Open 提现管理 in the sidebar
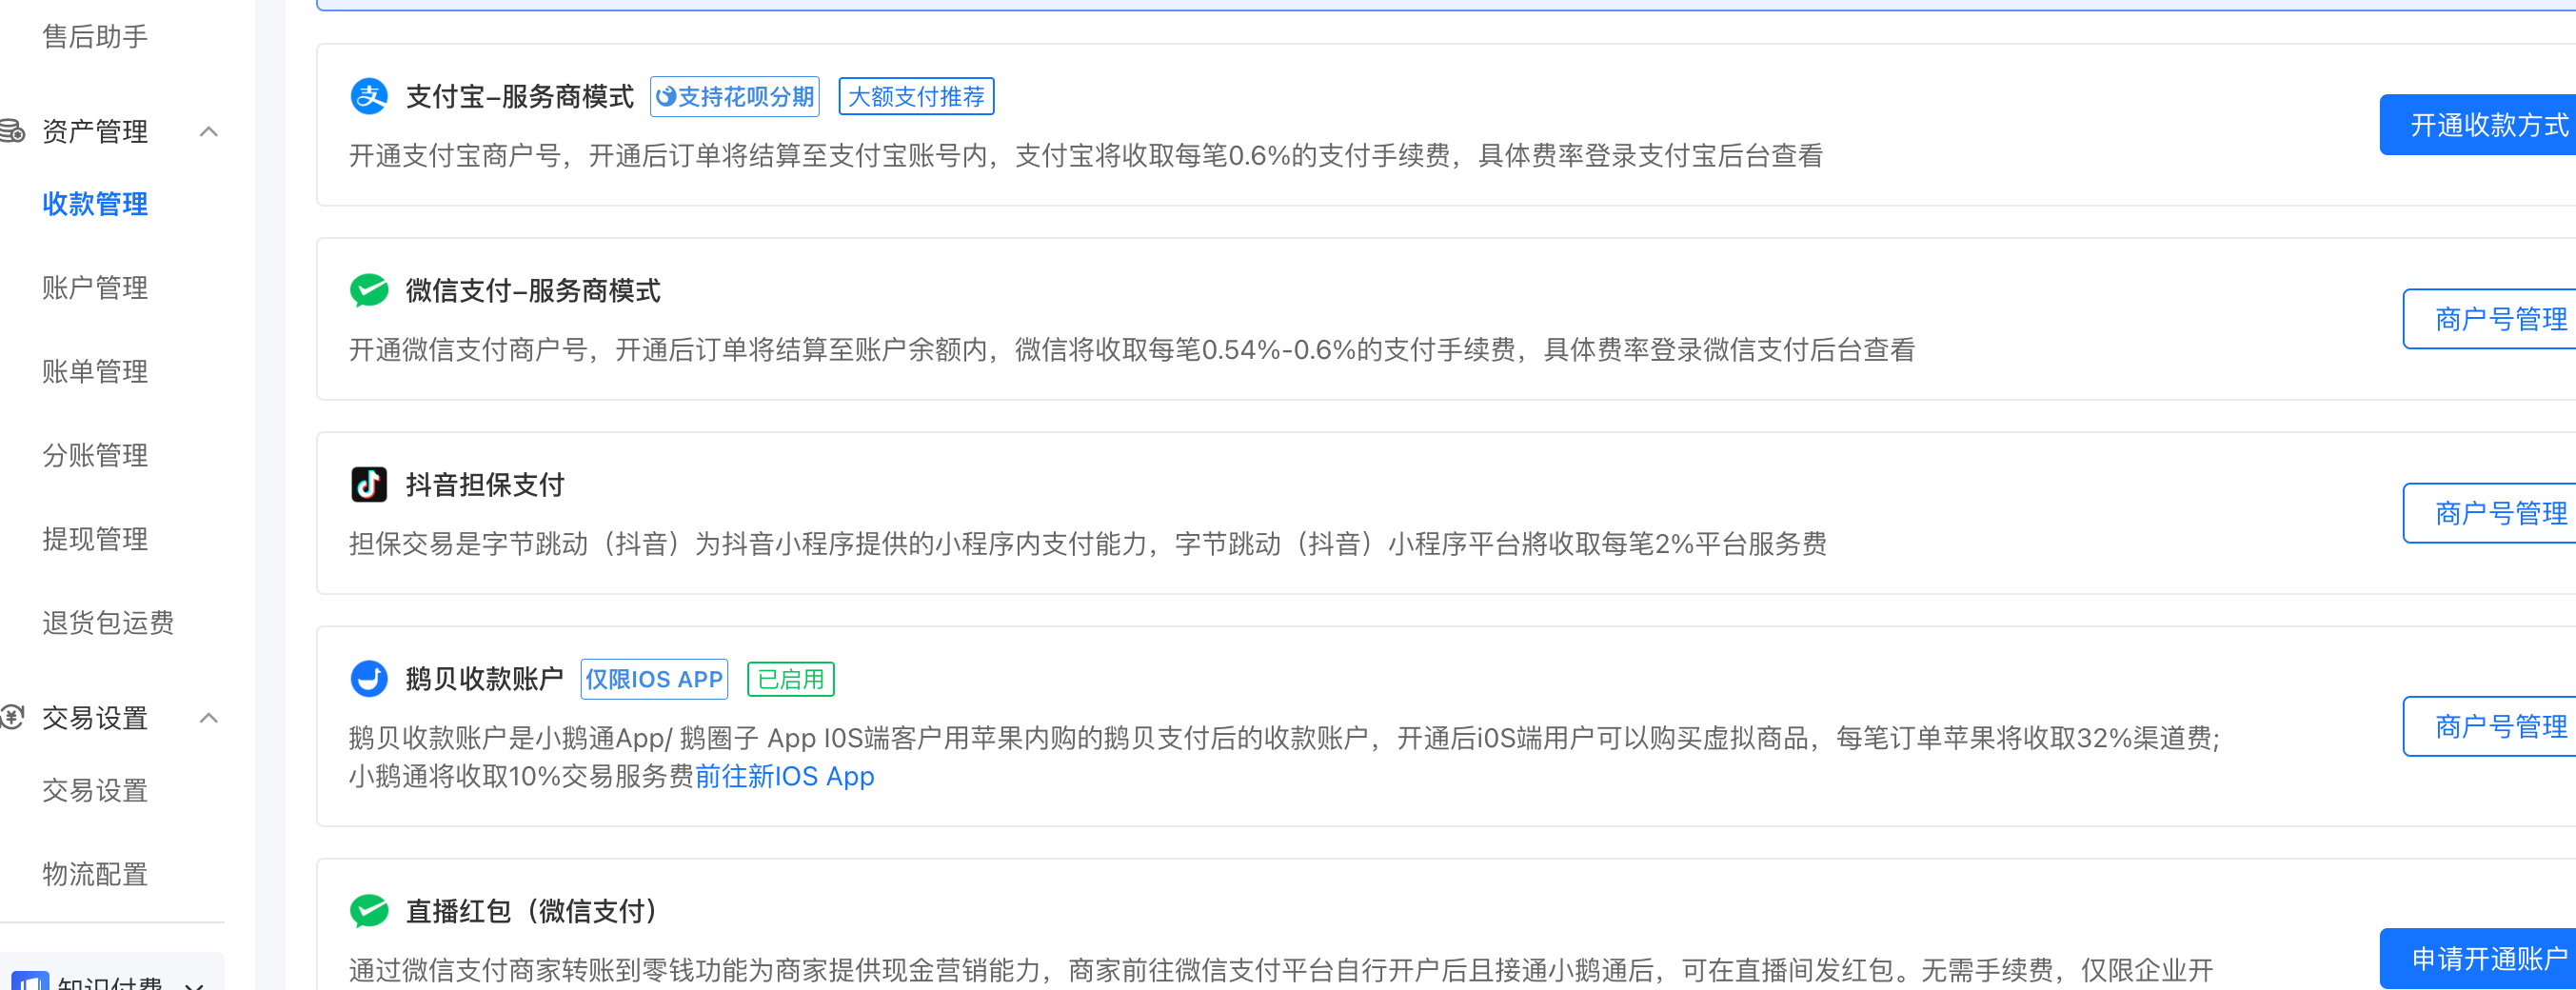This screenshot has height=990, width=2576. [95, 539]
